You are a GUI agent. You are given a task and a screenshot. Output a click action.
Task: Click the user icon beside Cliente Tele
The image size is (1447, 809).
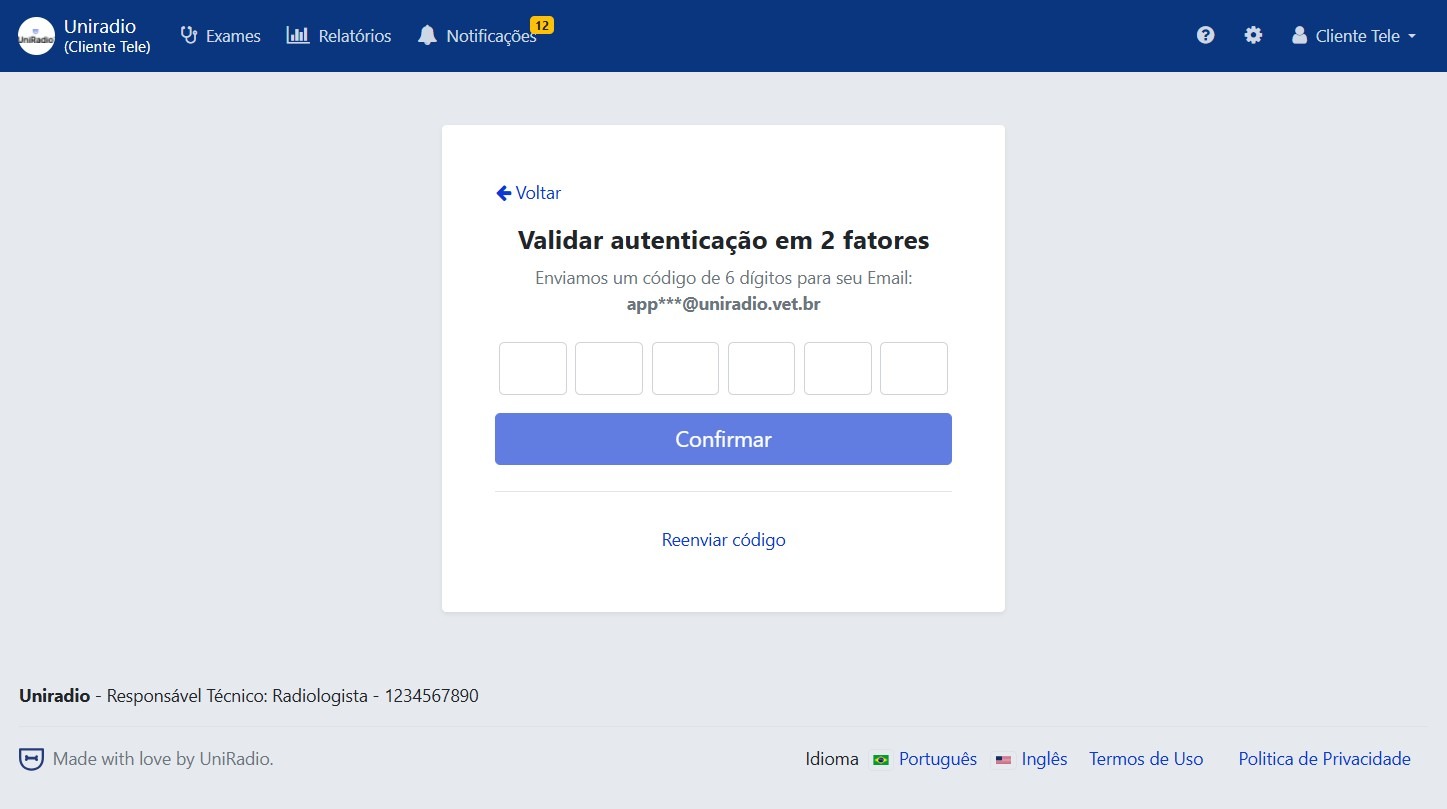[1298, 34]
